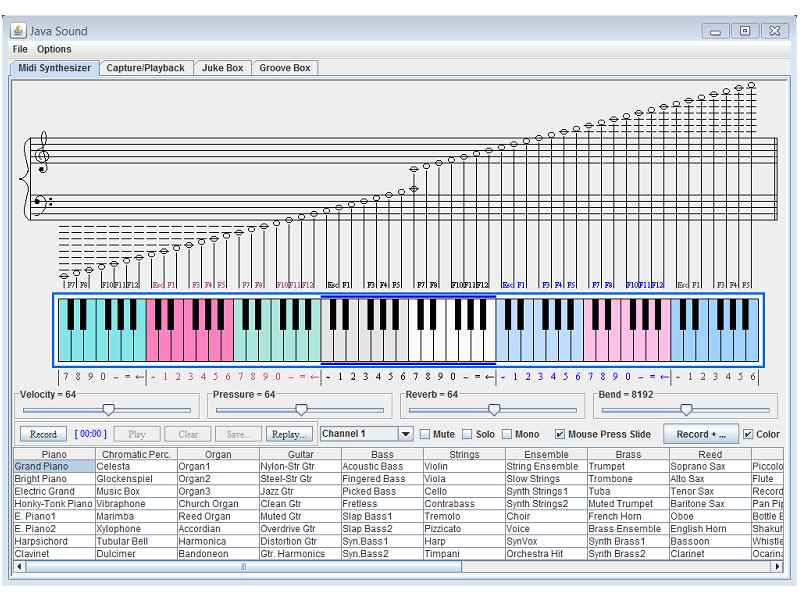
Task: Switch to the Capture/Playback tab
Action: (x=146, y=68)
